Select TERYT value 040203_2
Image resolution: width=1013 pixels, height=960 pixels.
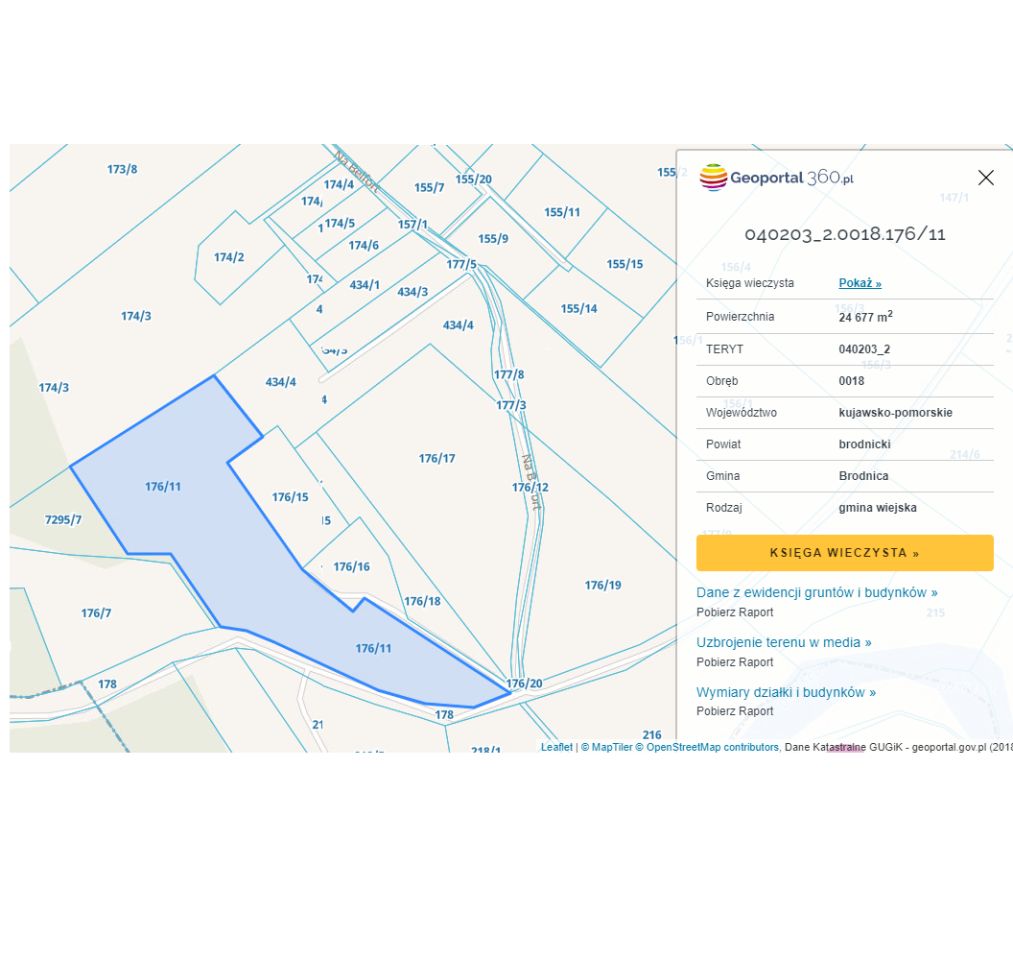864,349
